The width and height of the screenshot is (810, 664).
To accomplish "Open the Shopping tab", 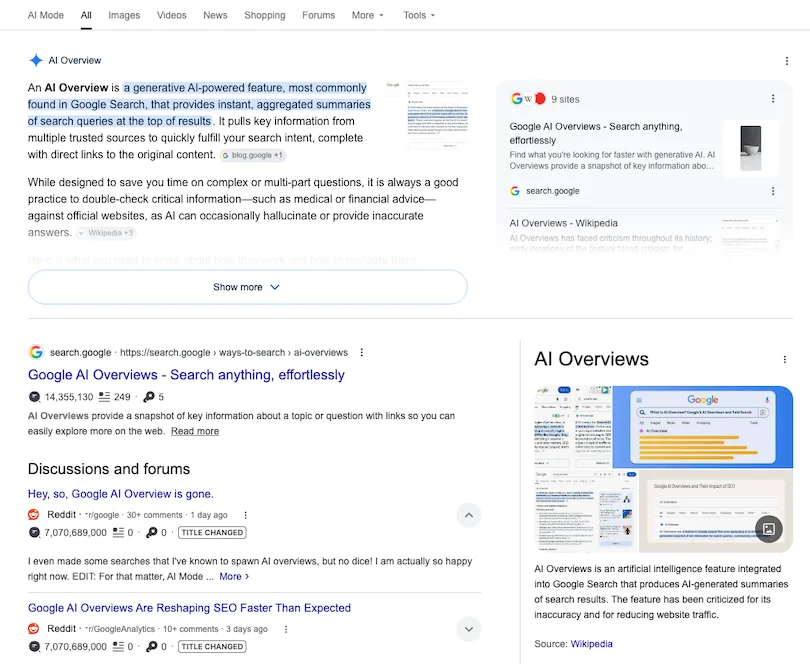I will pyautogui.click(x=264, y=15).
